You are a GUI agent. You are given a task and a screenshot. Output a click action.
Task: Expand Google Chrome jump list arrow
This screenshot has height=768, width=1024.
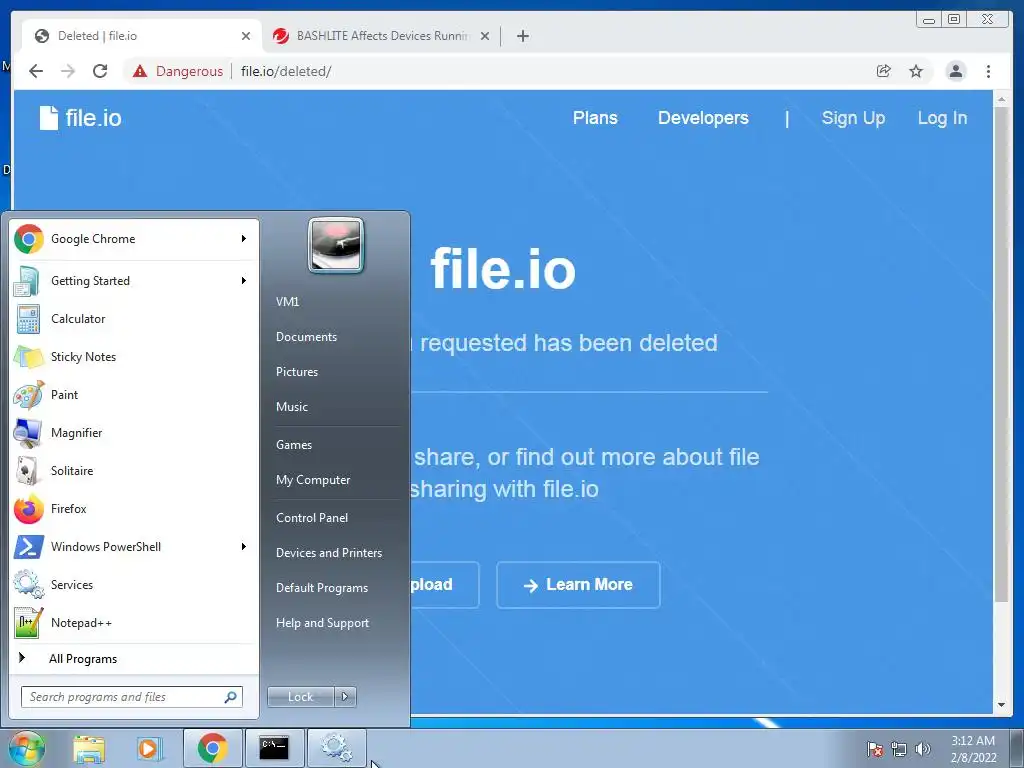click(244, 239)
